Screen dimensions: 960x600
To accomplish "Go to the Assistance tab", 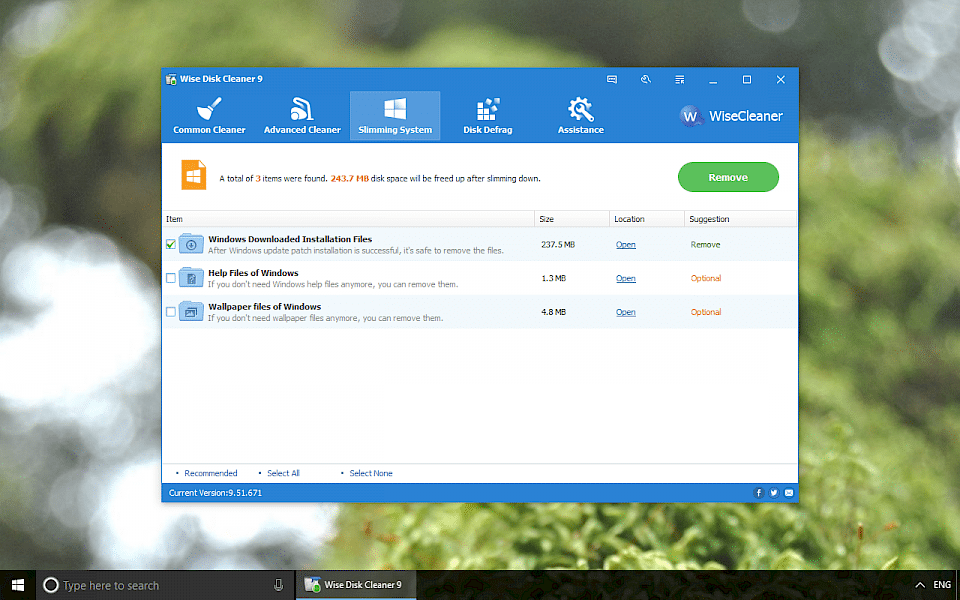I will [580, 116].
